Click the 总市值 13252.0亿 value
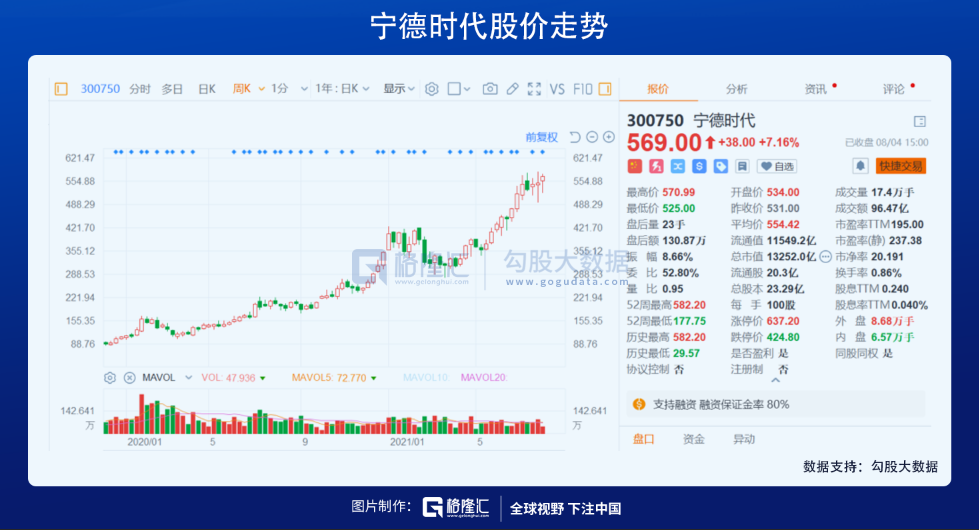The height and width of the screenshot is (530, 979). click(791, 257)
